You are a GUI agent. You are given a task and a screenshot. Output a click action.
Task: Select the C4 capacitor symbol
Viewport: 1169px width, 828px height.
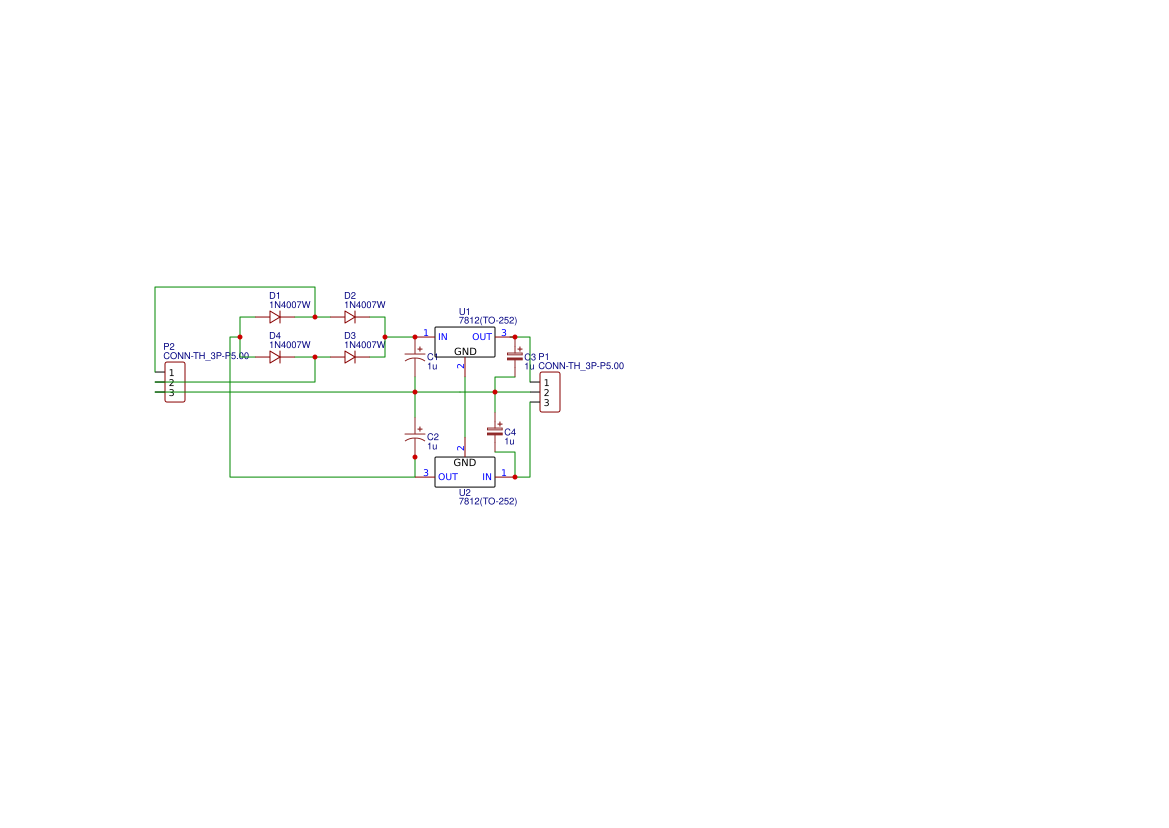coord(494,431)
